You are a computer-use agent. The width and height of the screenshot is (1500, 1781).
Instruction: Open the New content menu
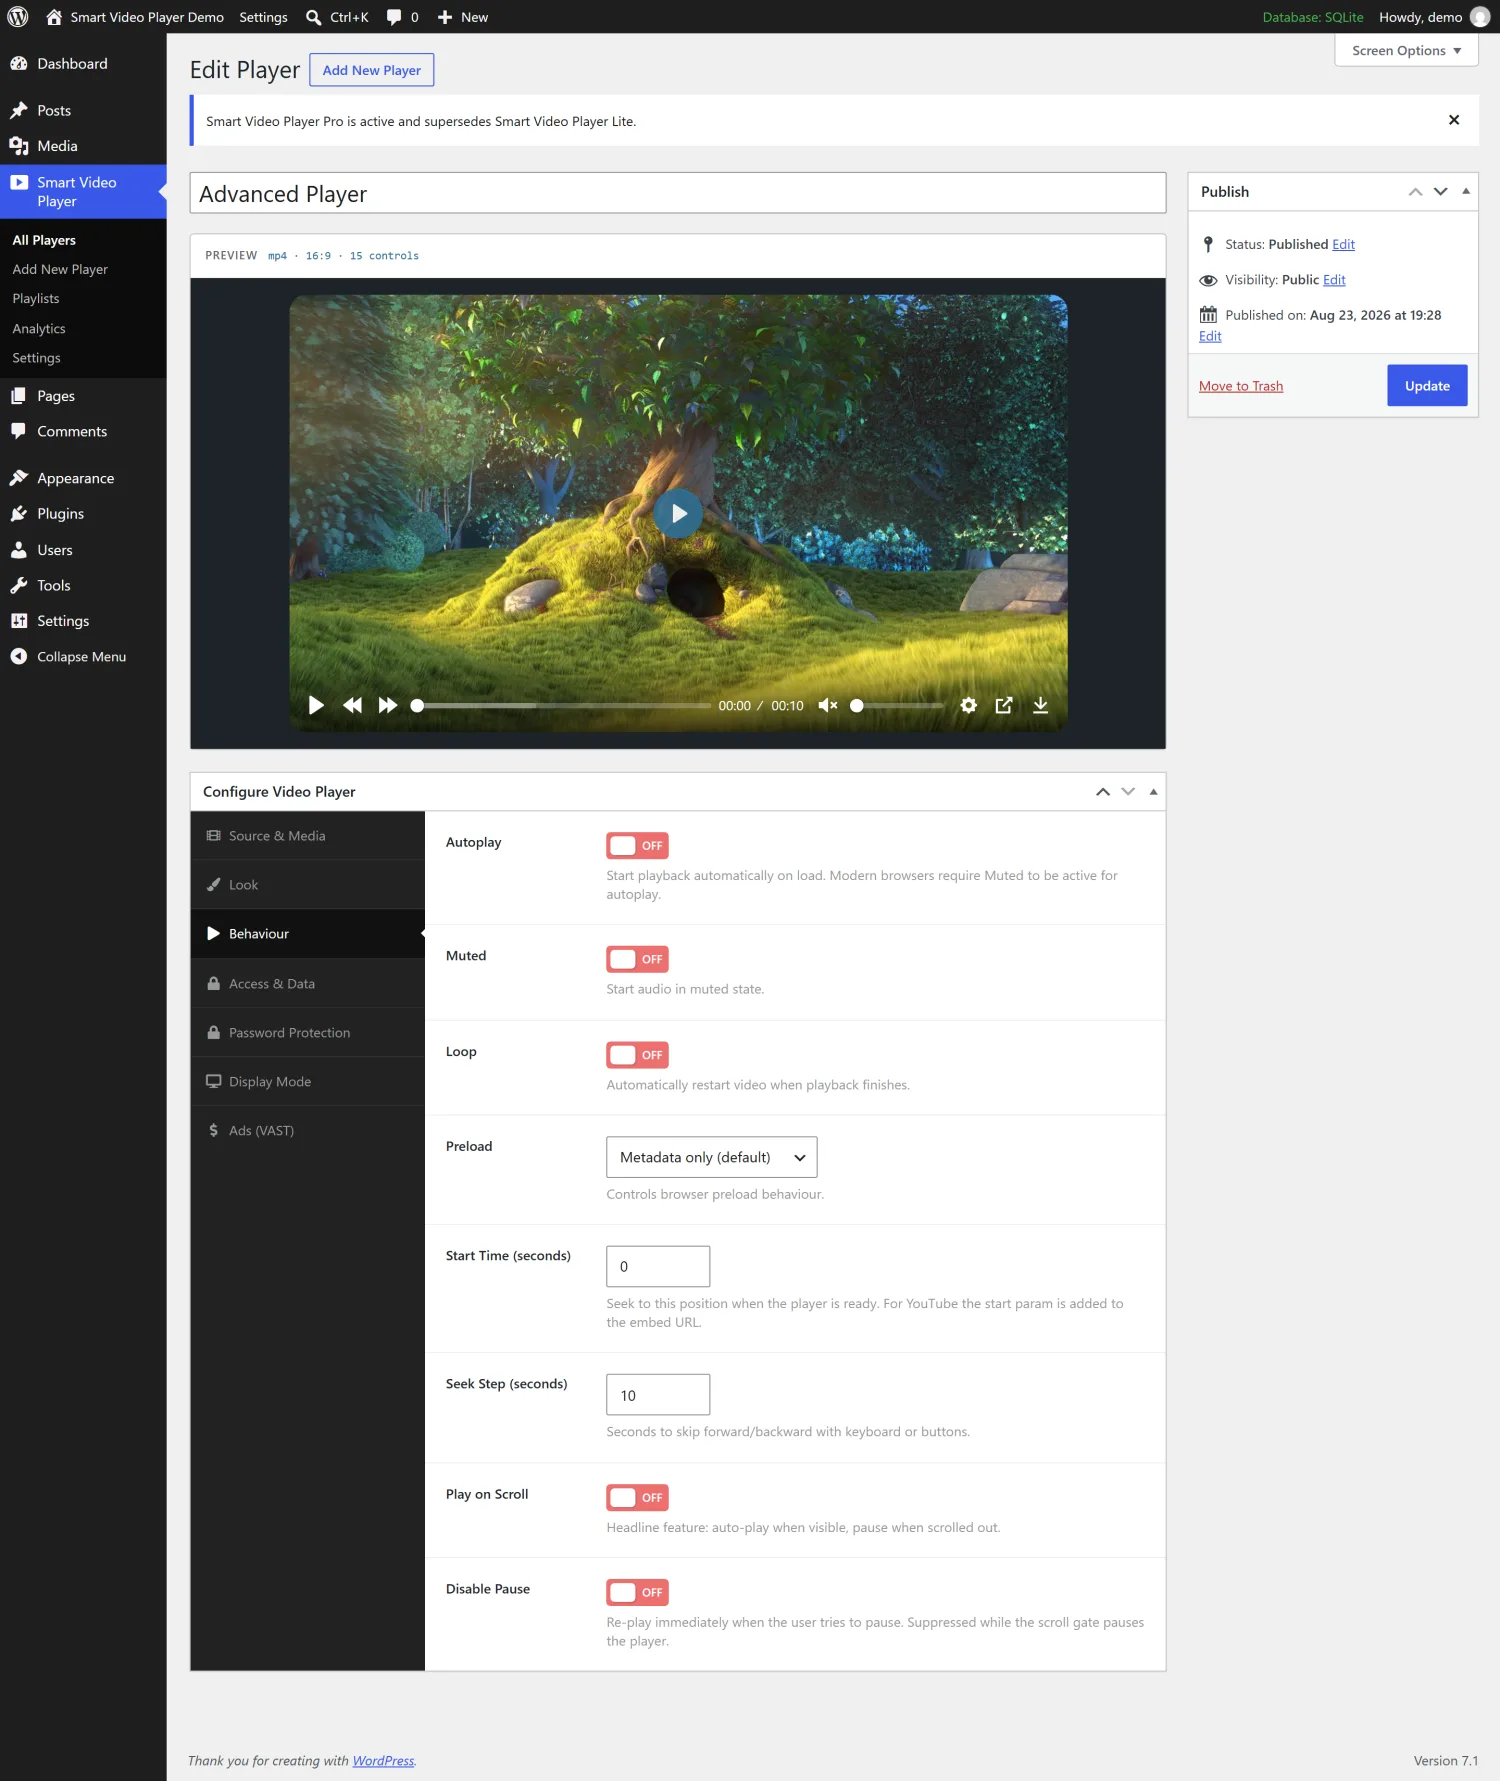463,17
